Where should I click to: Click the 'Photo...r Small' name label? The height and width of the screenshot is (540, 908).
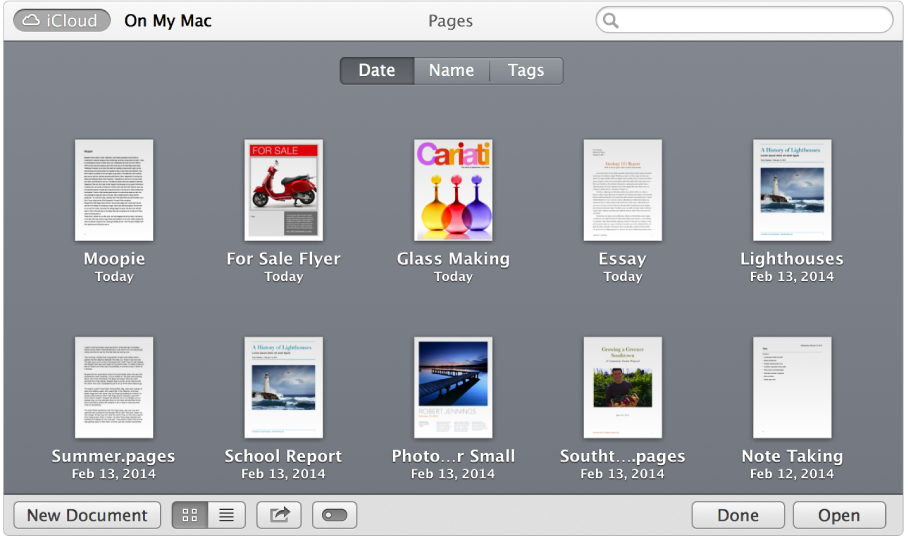pyautogui.click(x=453, y=456)
